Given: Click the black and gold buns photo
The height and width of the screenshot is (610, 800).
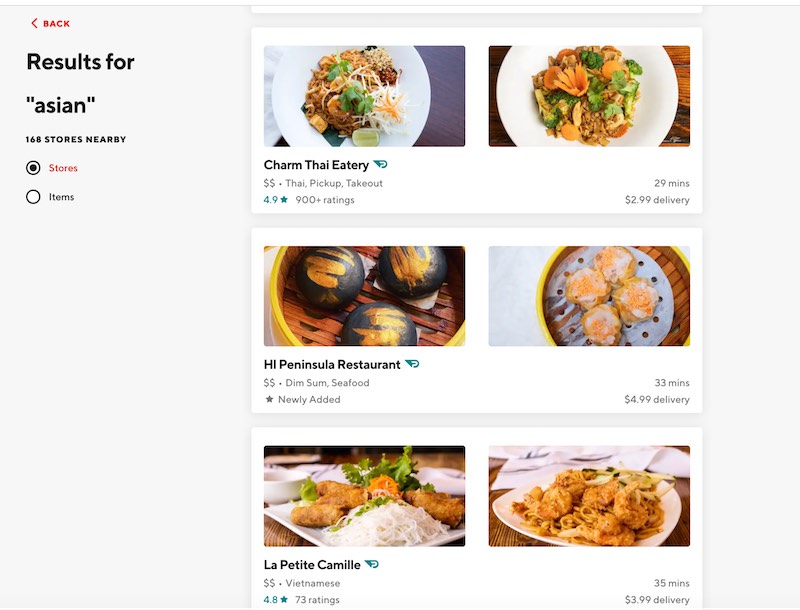Looking at the screenshot, I should 364,296.
